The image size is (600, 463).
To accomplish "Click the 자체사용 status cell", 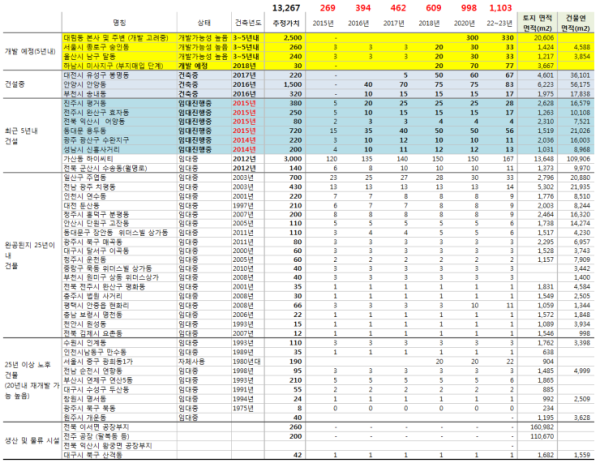I will point(192,361).
